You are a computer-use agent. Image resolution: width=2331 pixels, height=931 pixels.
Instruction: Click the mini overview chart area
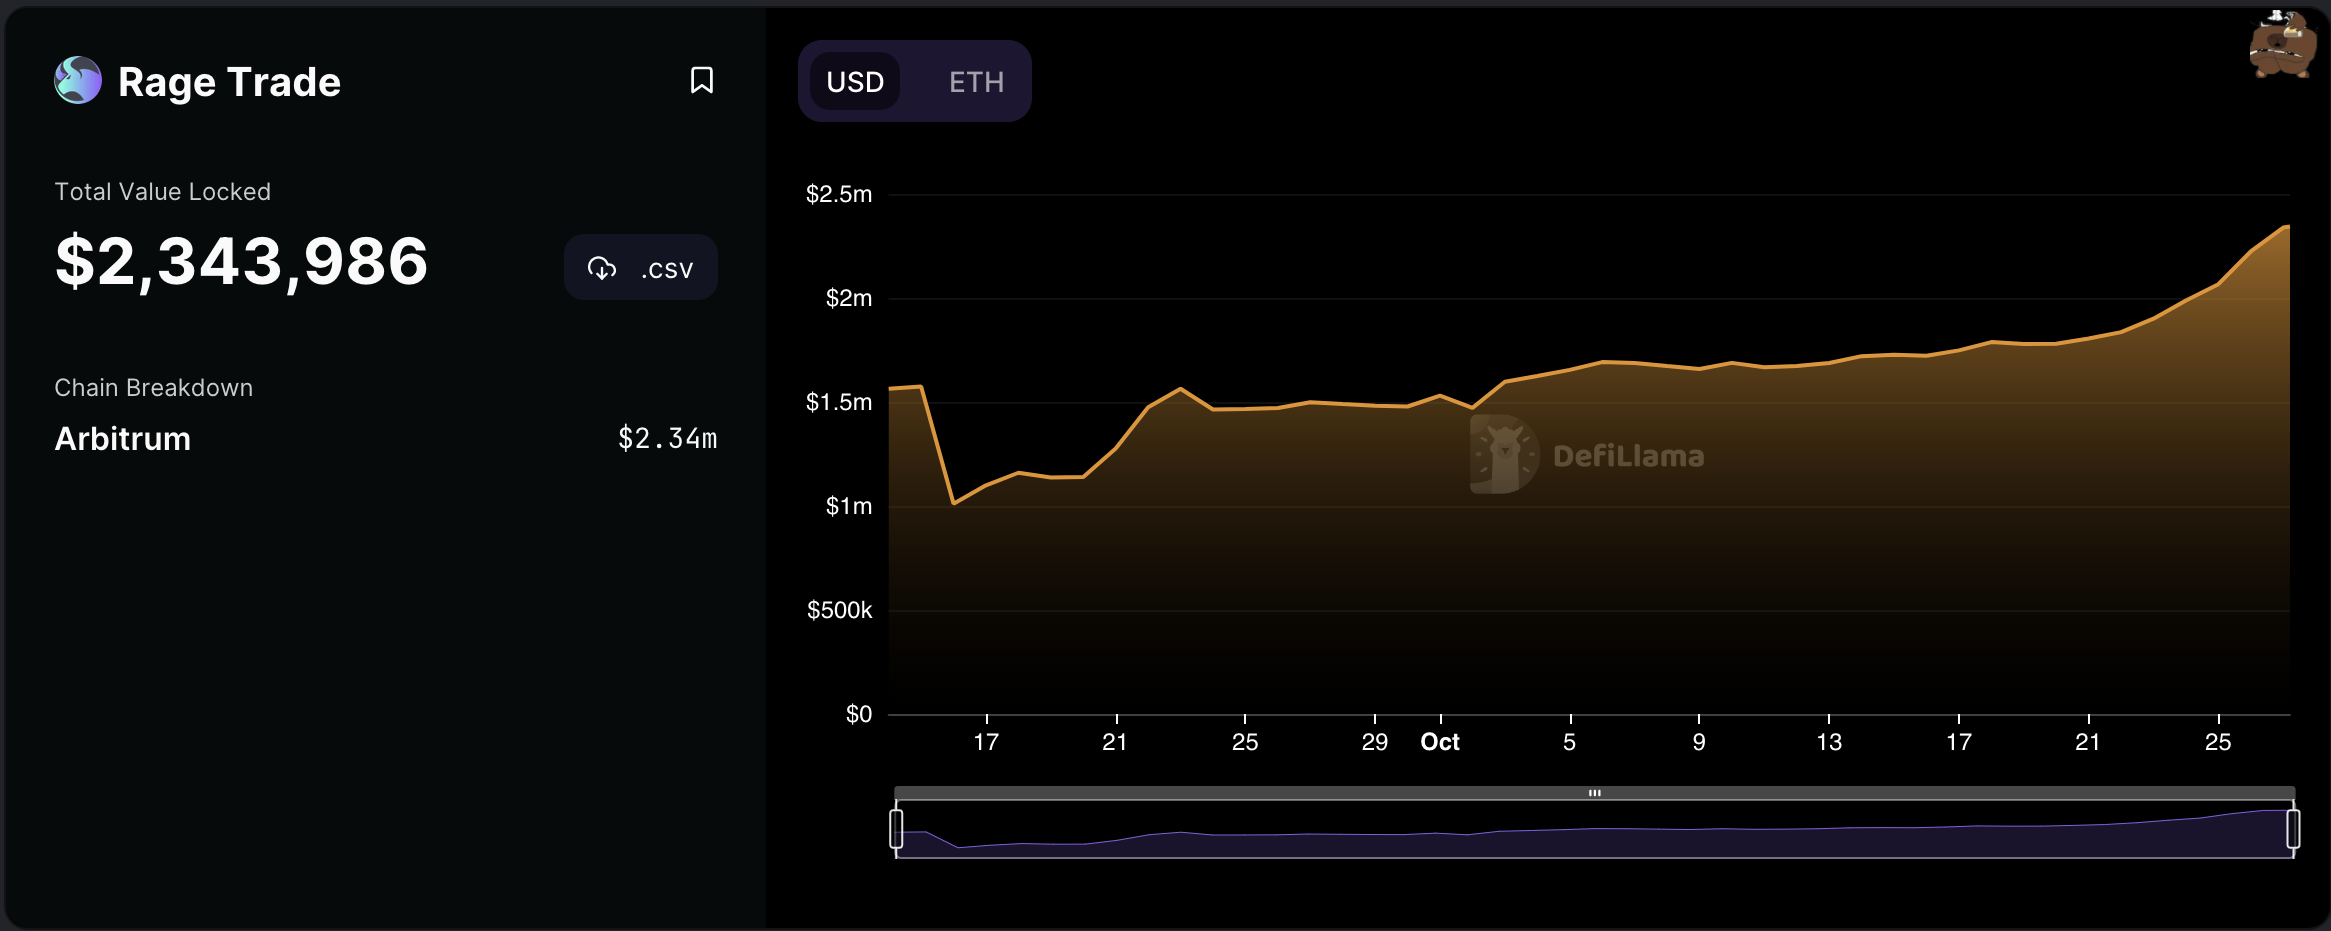tap(1594, 830)
